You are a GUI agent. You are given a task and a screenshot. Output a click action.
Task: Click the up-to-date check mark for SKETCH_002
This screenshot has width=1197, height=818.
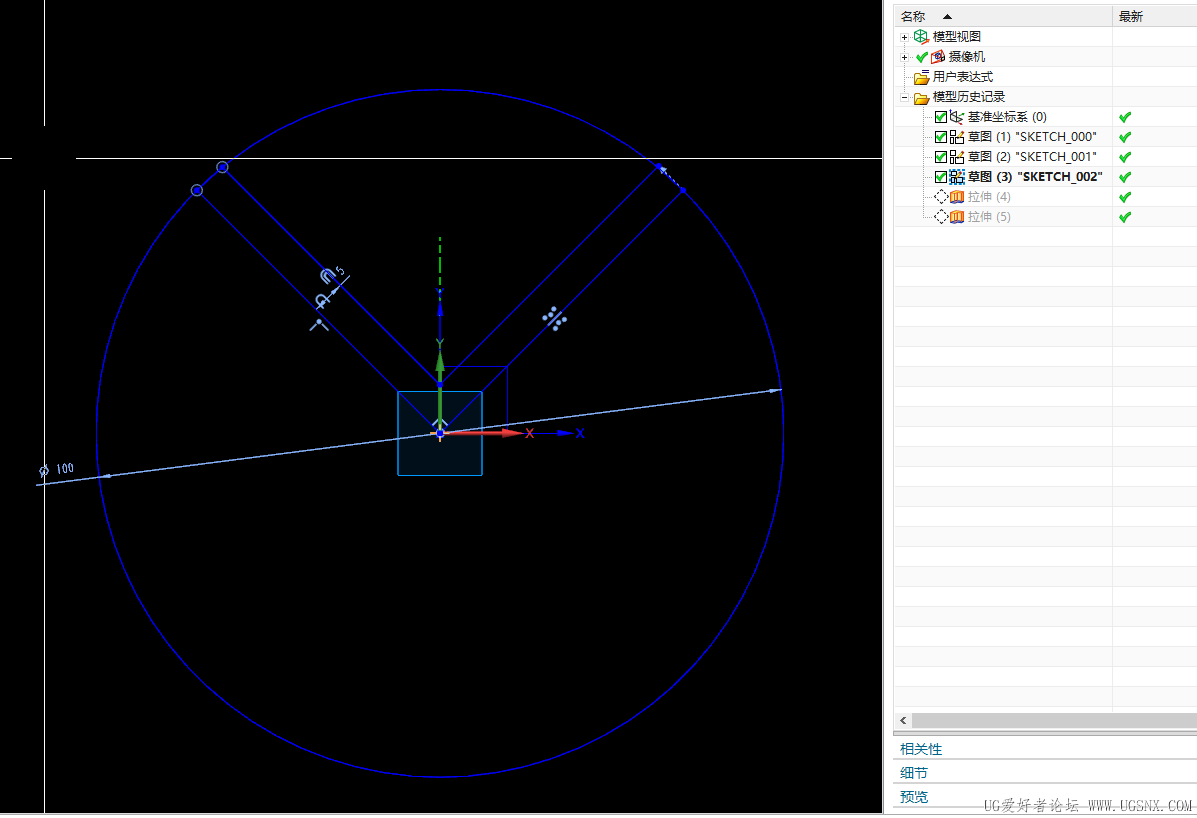tap(1124, 177)
